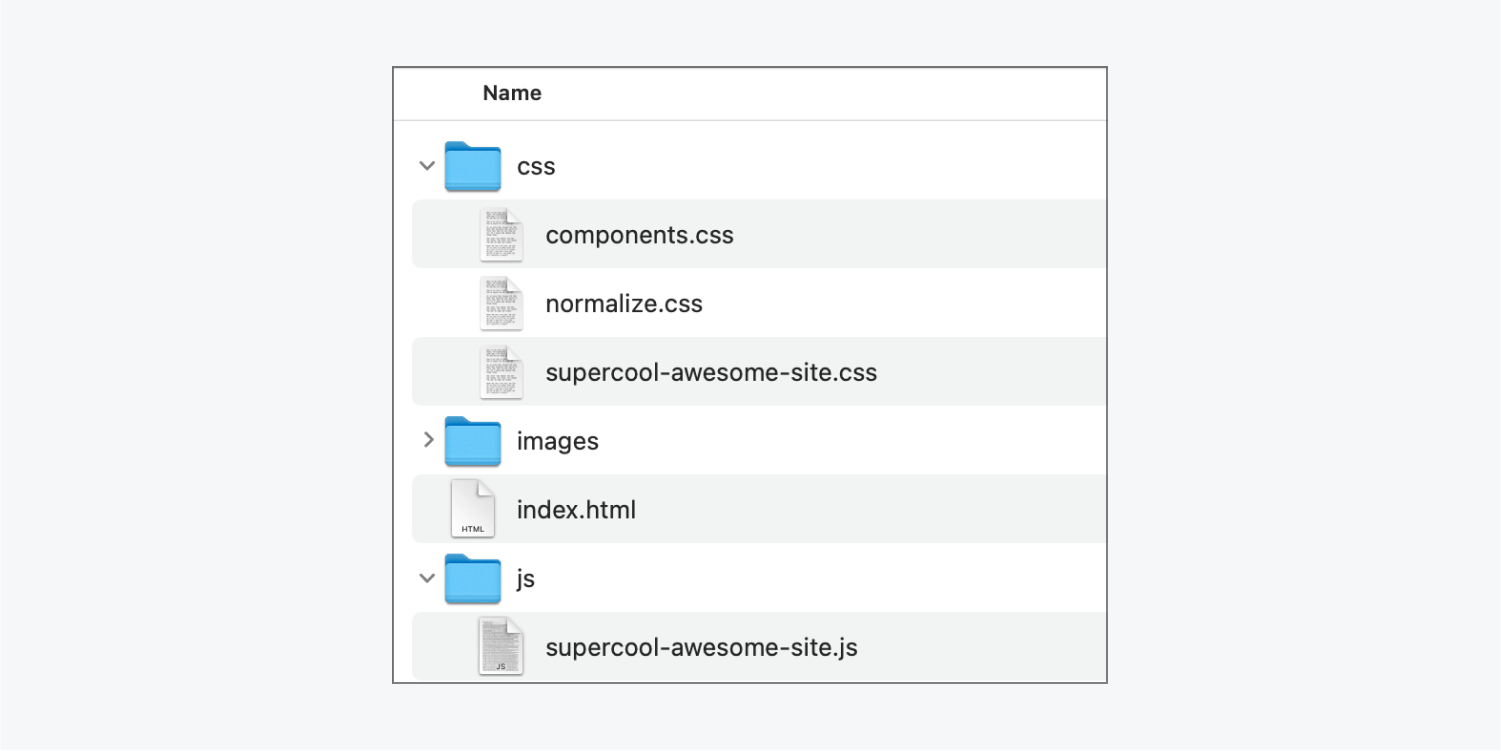
Task: Click the normalize.css file icon
Action: coord(501,303)
